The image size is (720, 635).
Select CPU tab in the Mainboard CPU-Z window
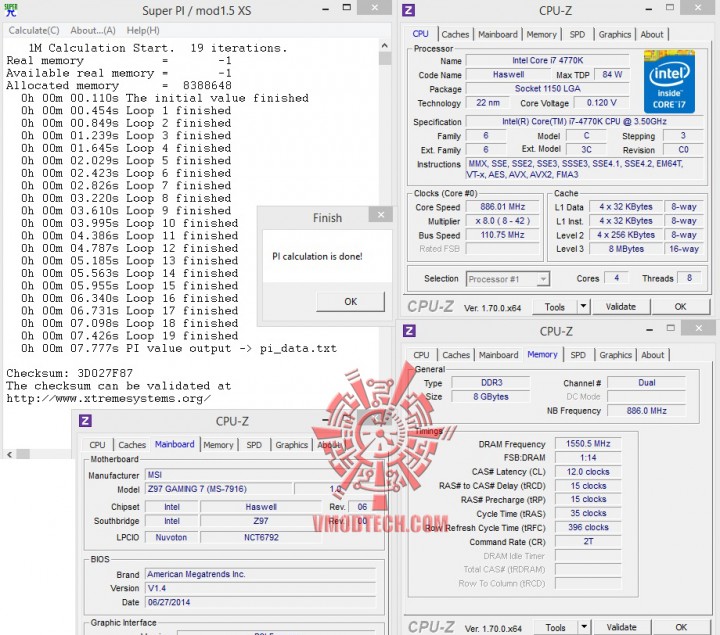[x=97, y=445]
